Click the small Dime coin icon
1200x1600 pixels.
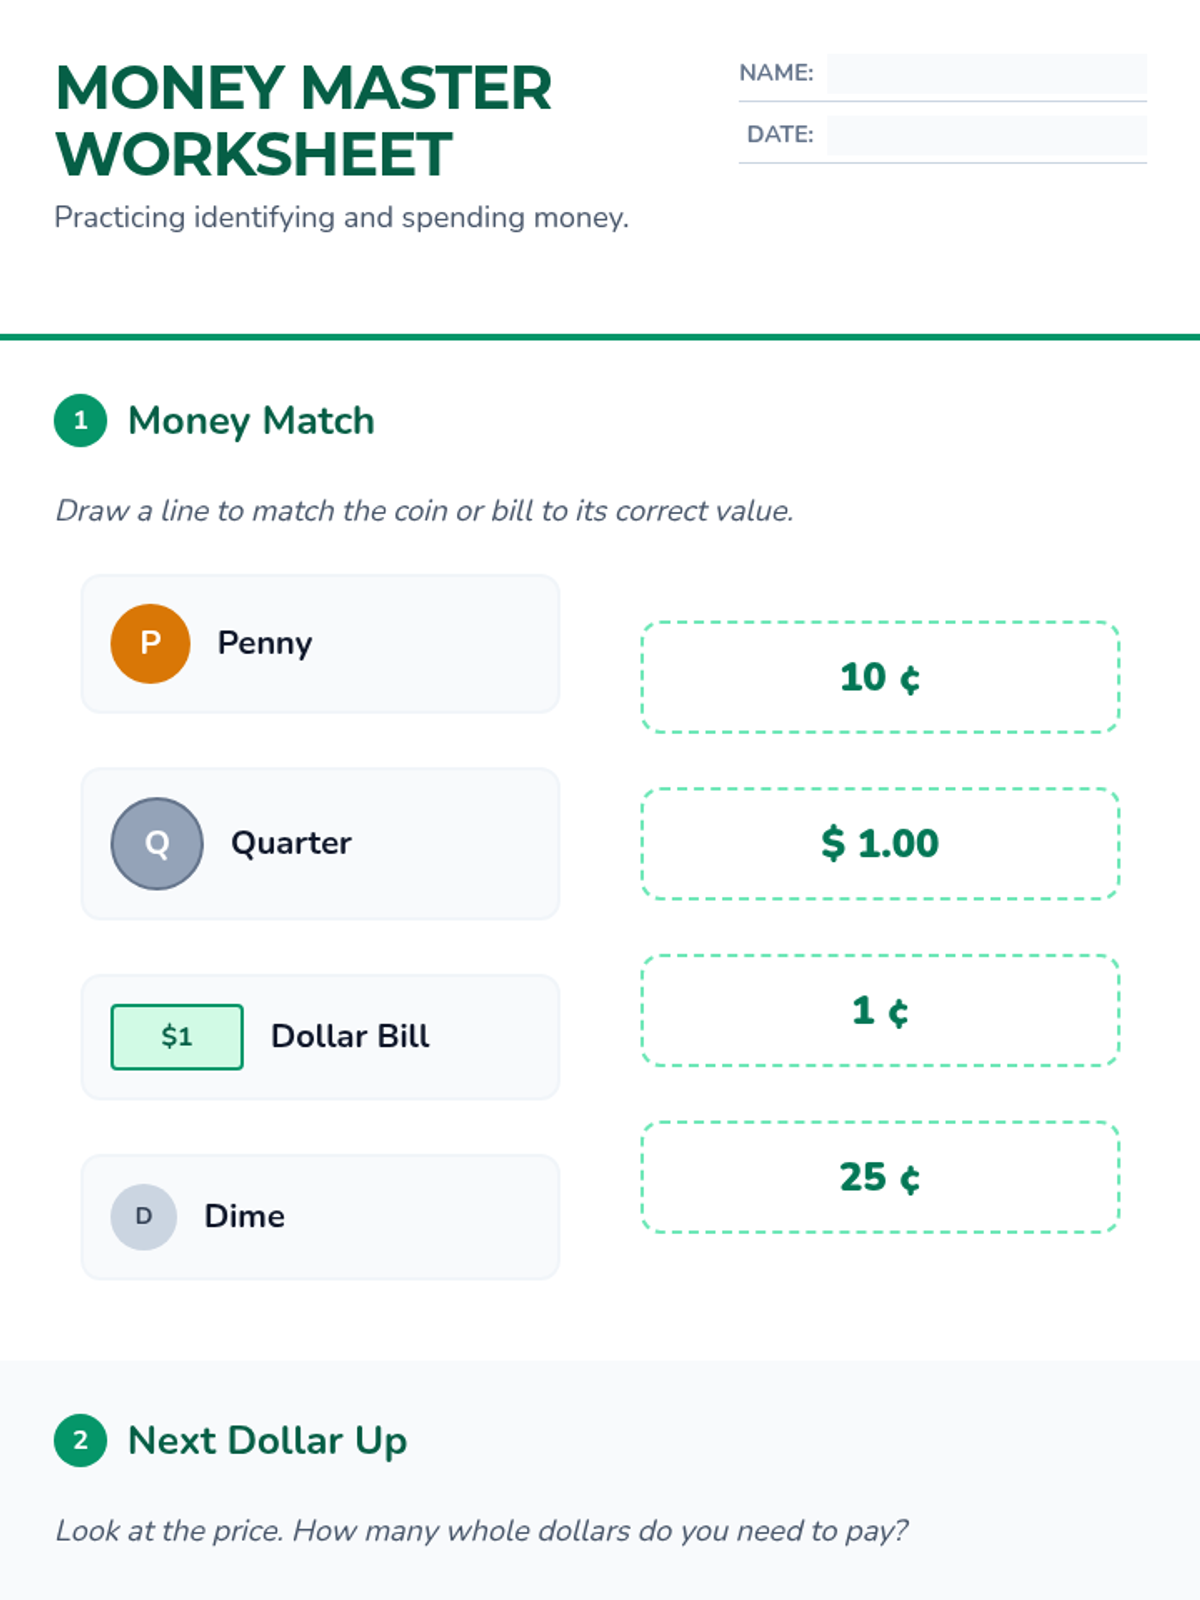click(x=144, y=1216)
